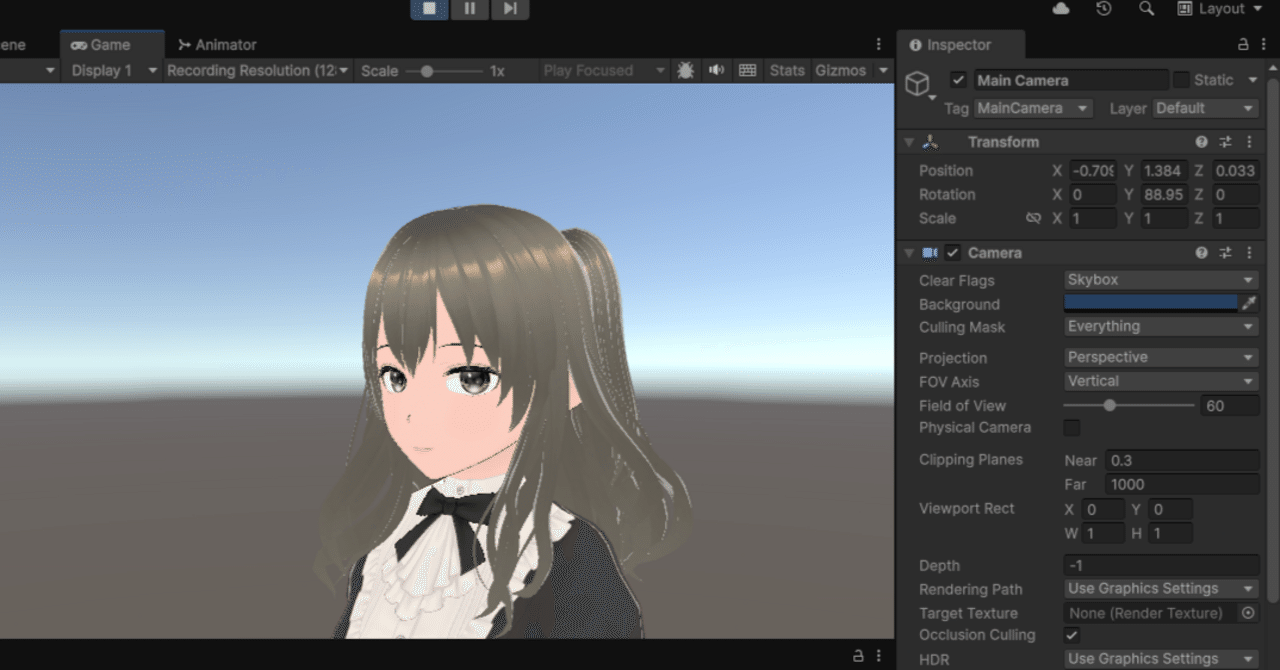The height and width of the screenshot is (670, 1280).
Task: Click the Stats button in Game toolbar
Action: coord(786,70)
